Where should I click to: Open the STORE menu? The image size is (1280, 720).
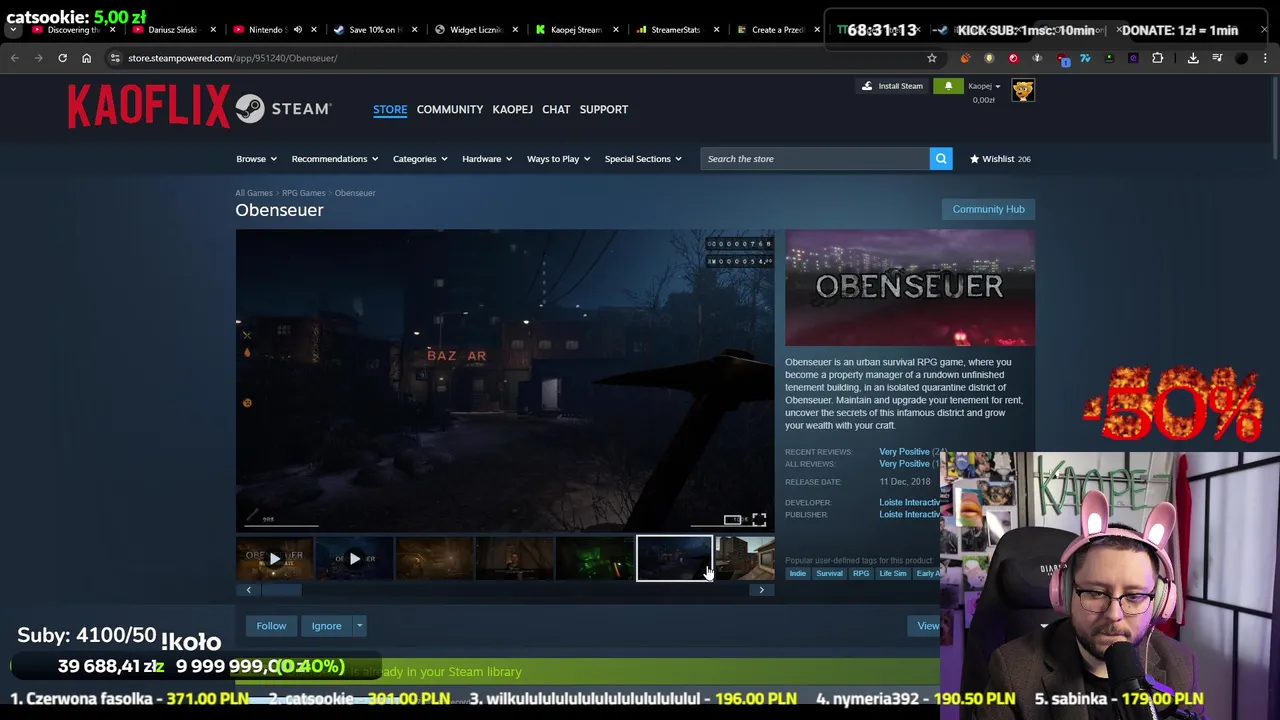390,109
